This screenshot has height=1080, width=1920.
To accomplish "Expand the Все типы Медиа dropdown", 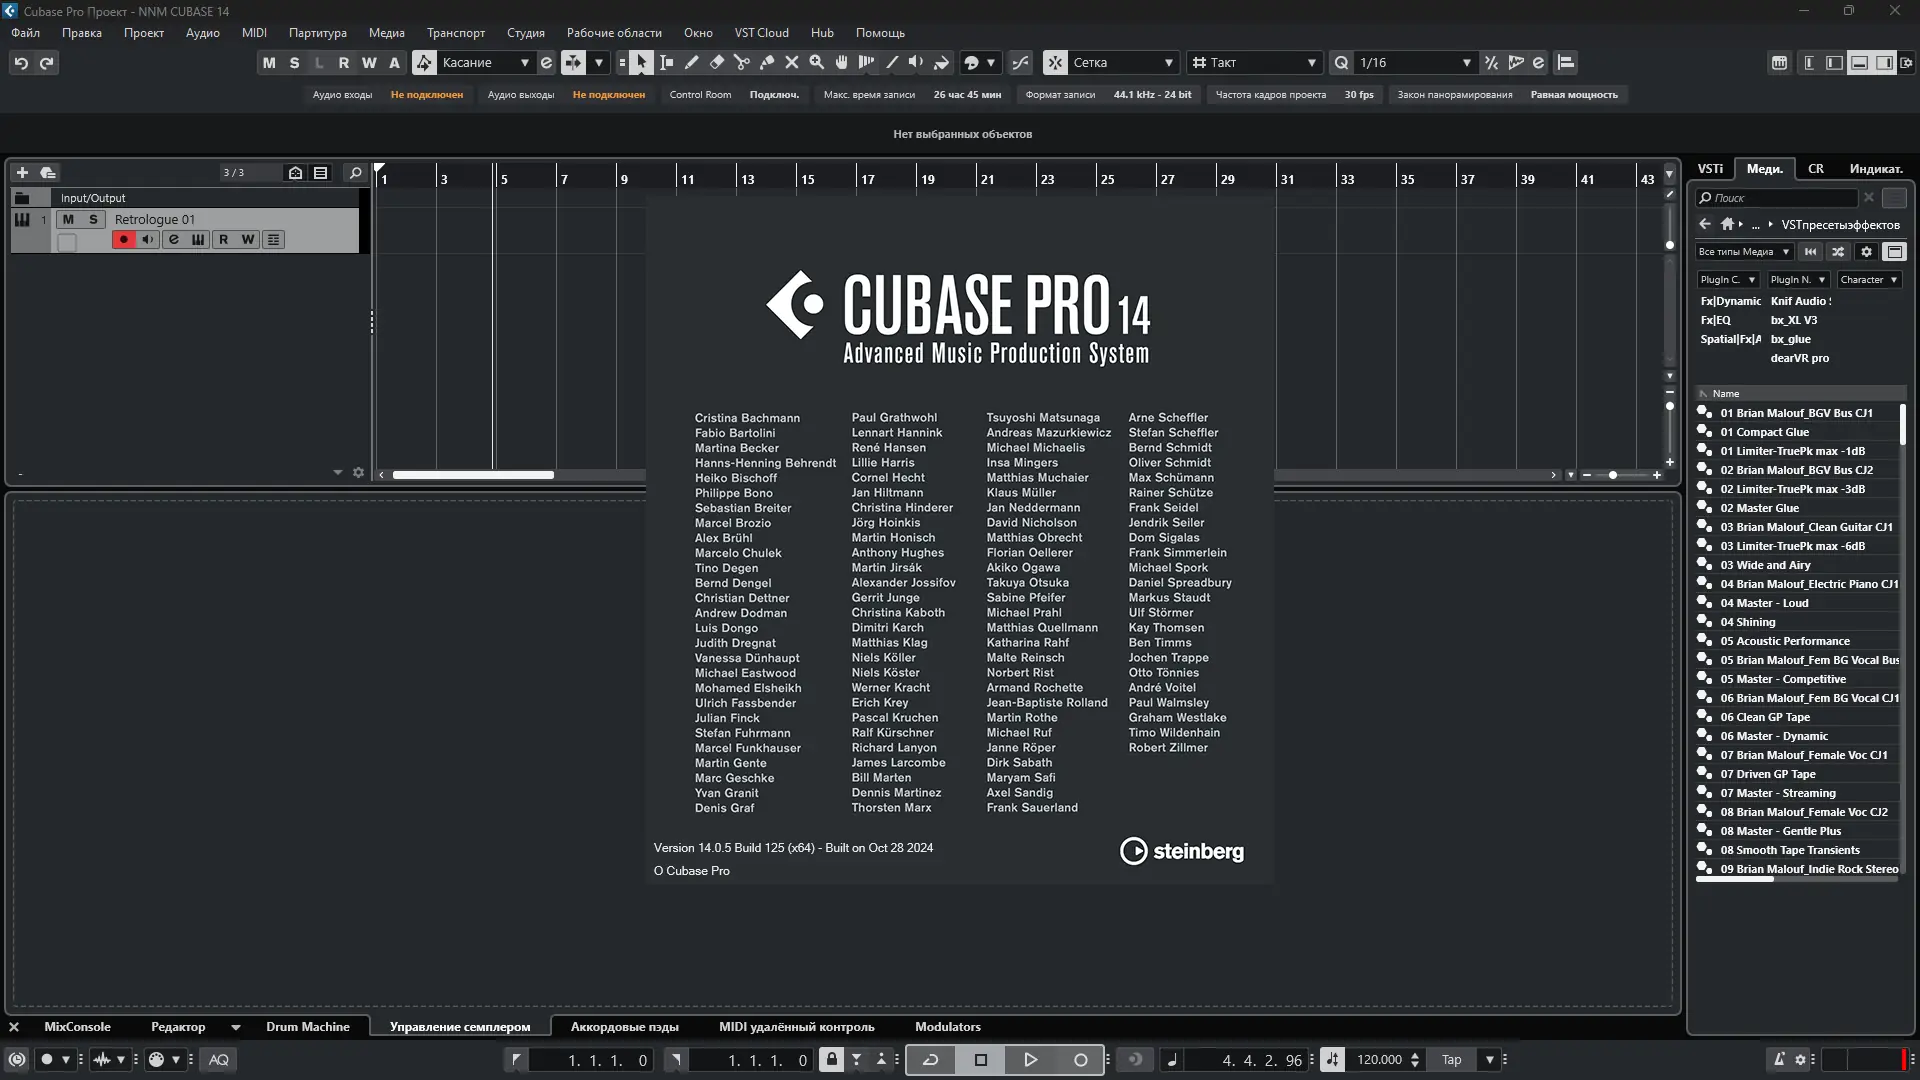I will pyautogui.click(x=1743, y=251).
